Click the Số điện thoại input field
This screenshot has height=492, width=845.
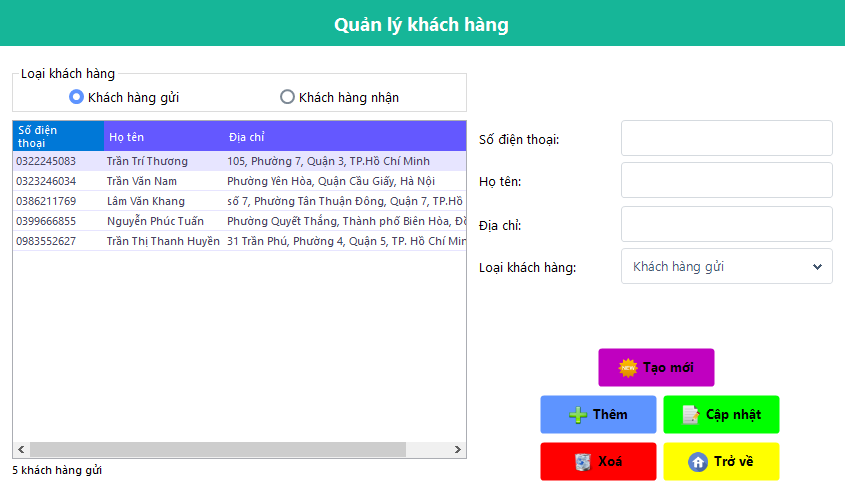[x=726, y=138]
